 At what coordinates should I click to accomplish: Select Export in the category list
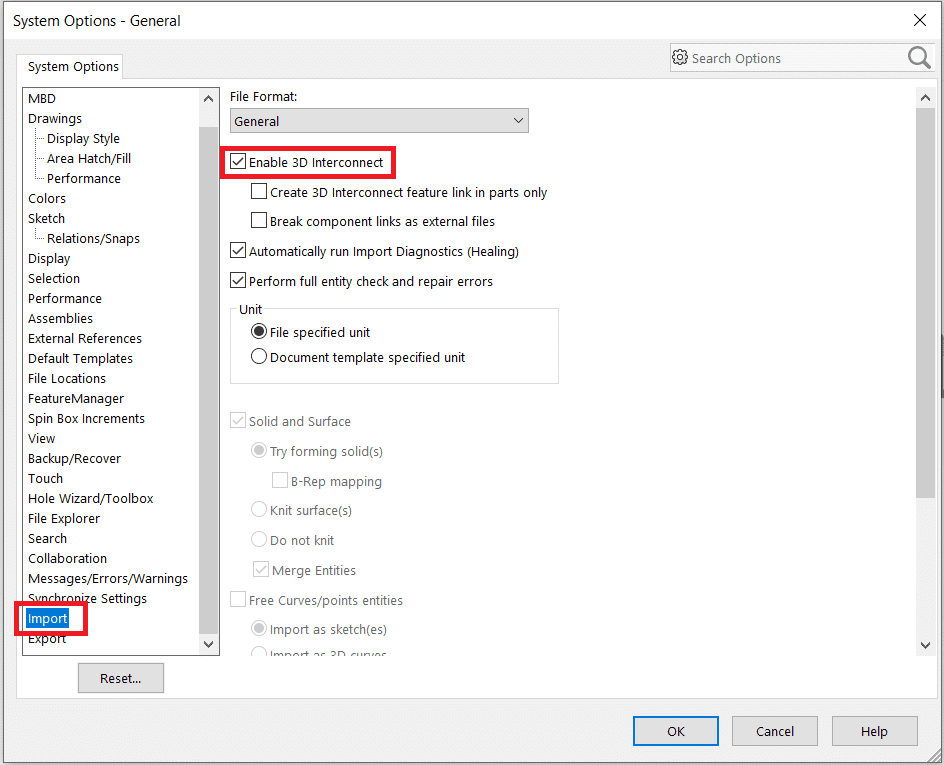click(x=47, y=639)
